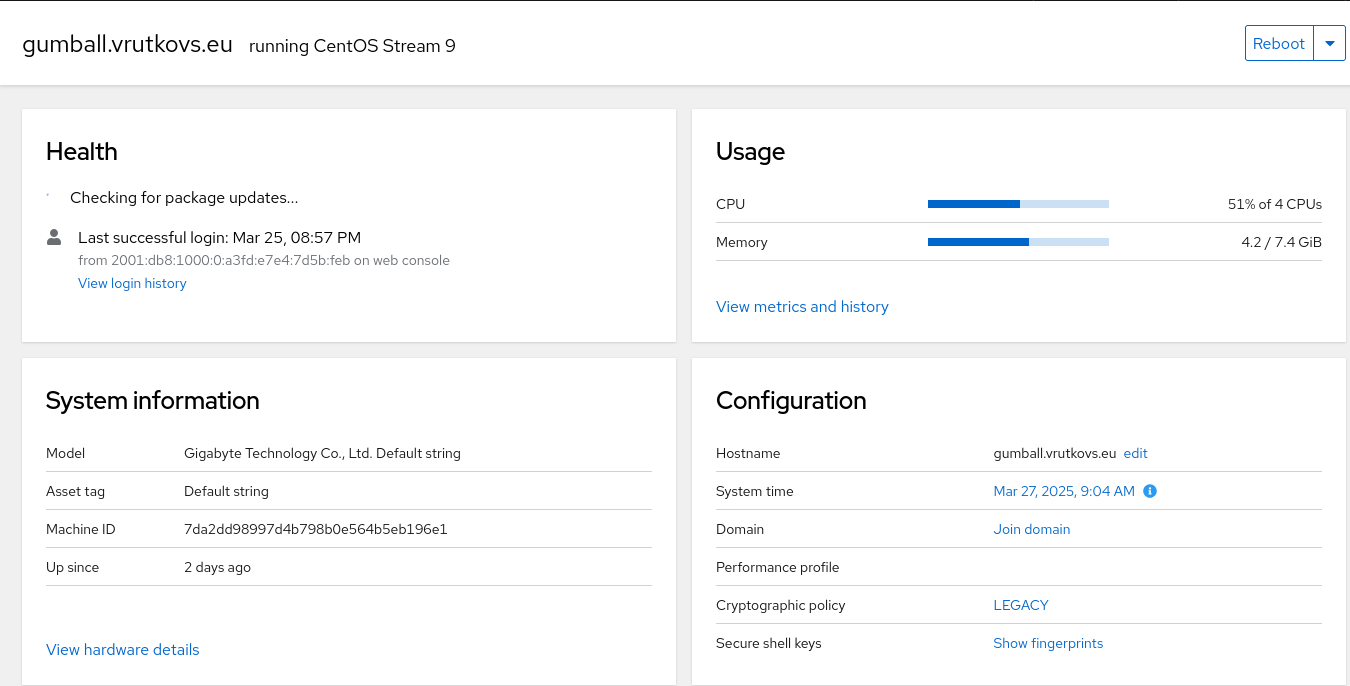Click the Performance profile label
1350x686 pixels.
pos(777,567)
